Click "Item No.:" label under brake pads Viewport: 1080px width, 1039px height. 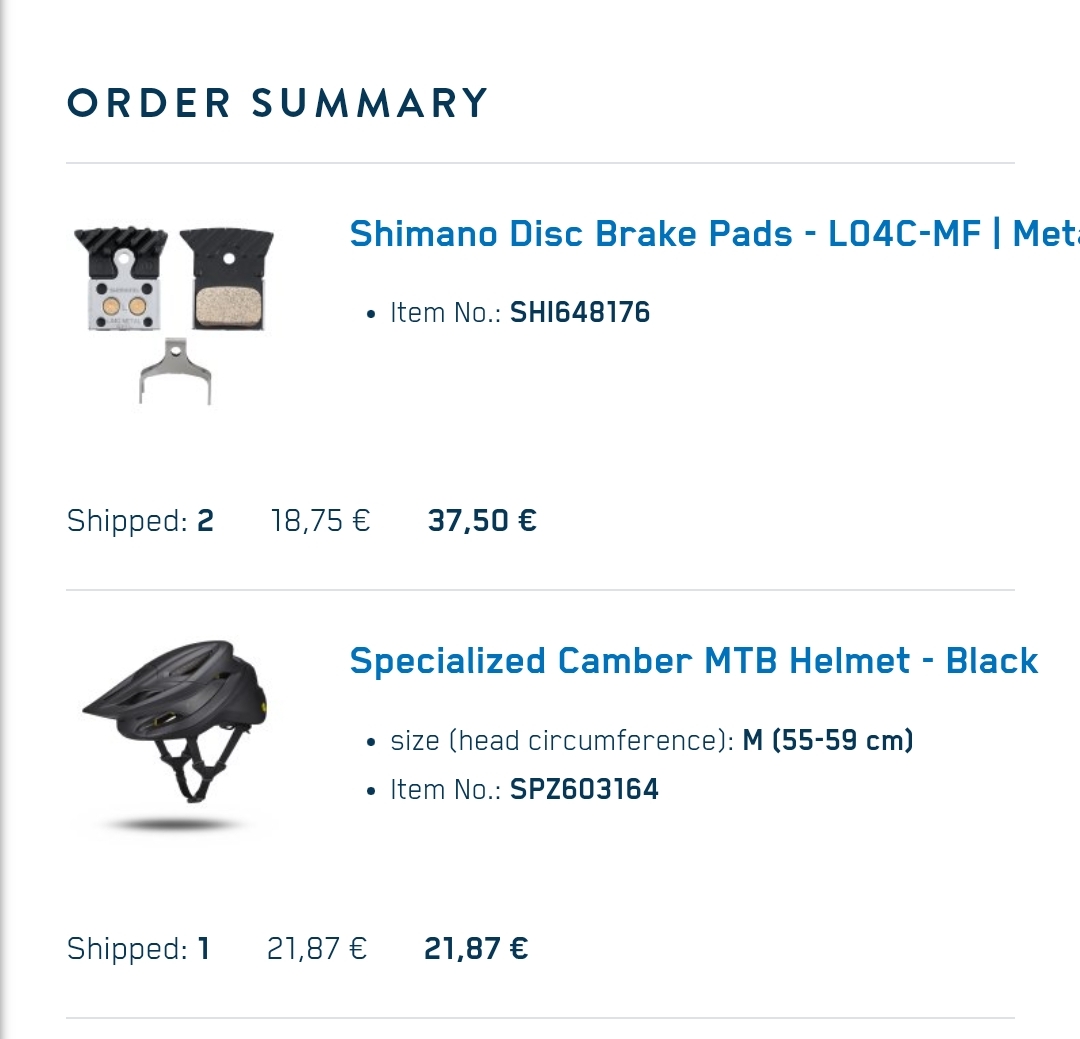click(445, 313)
